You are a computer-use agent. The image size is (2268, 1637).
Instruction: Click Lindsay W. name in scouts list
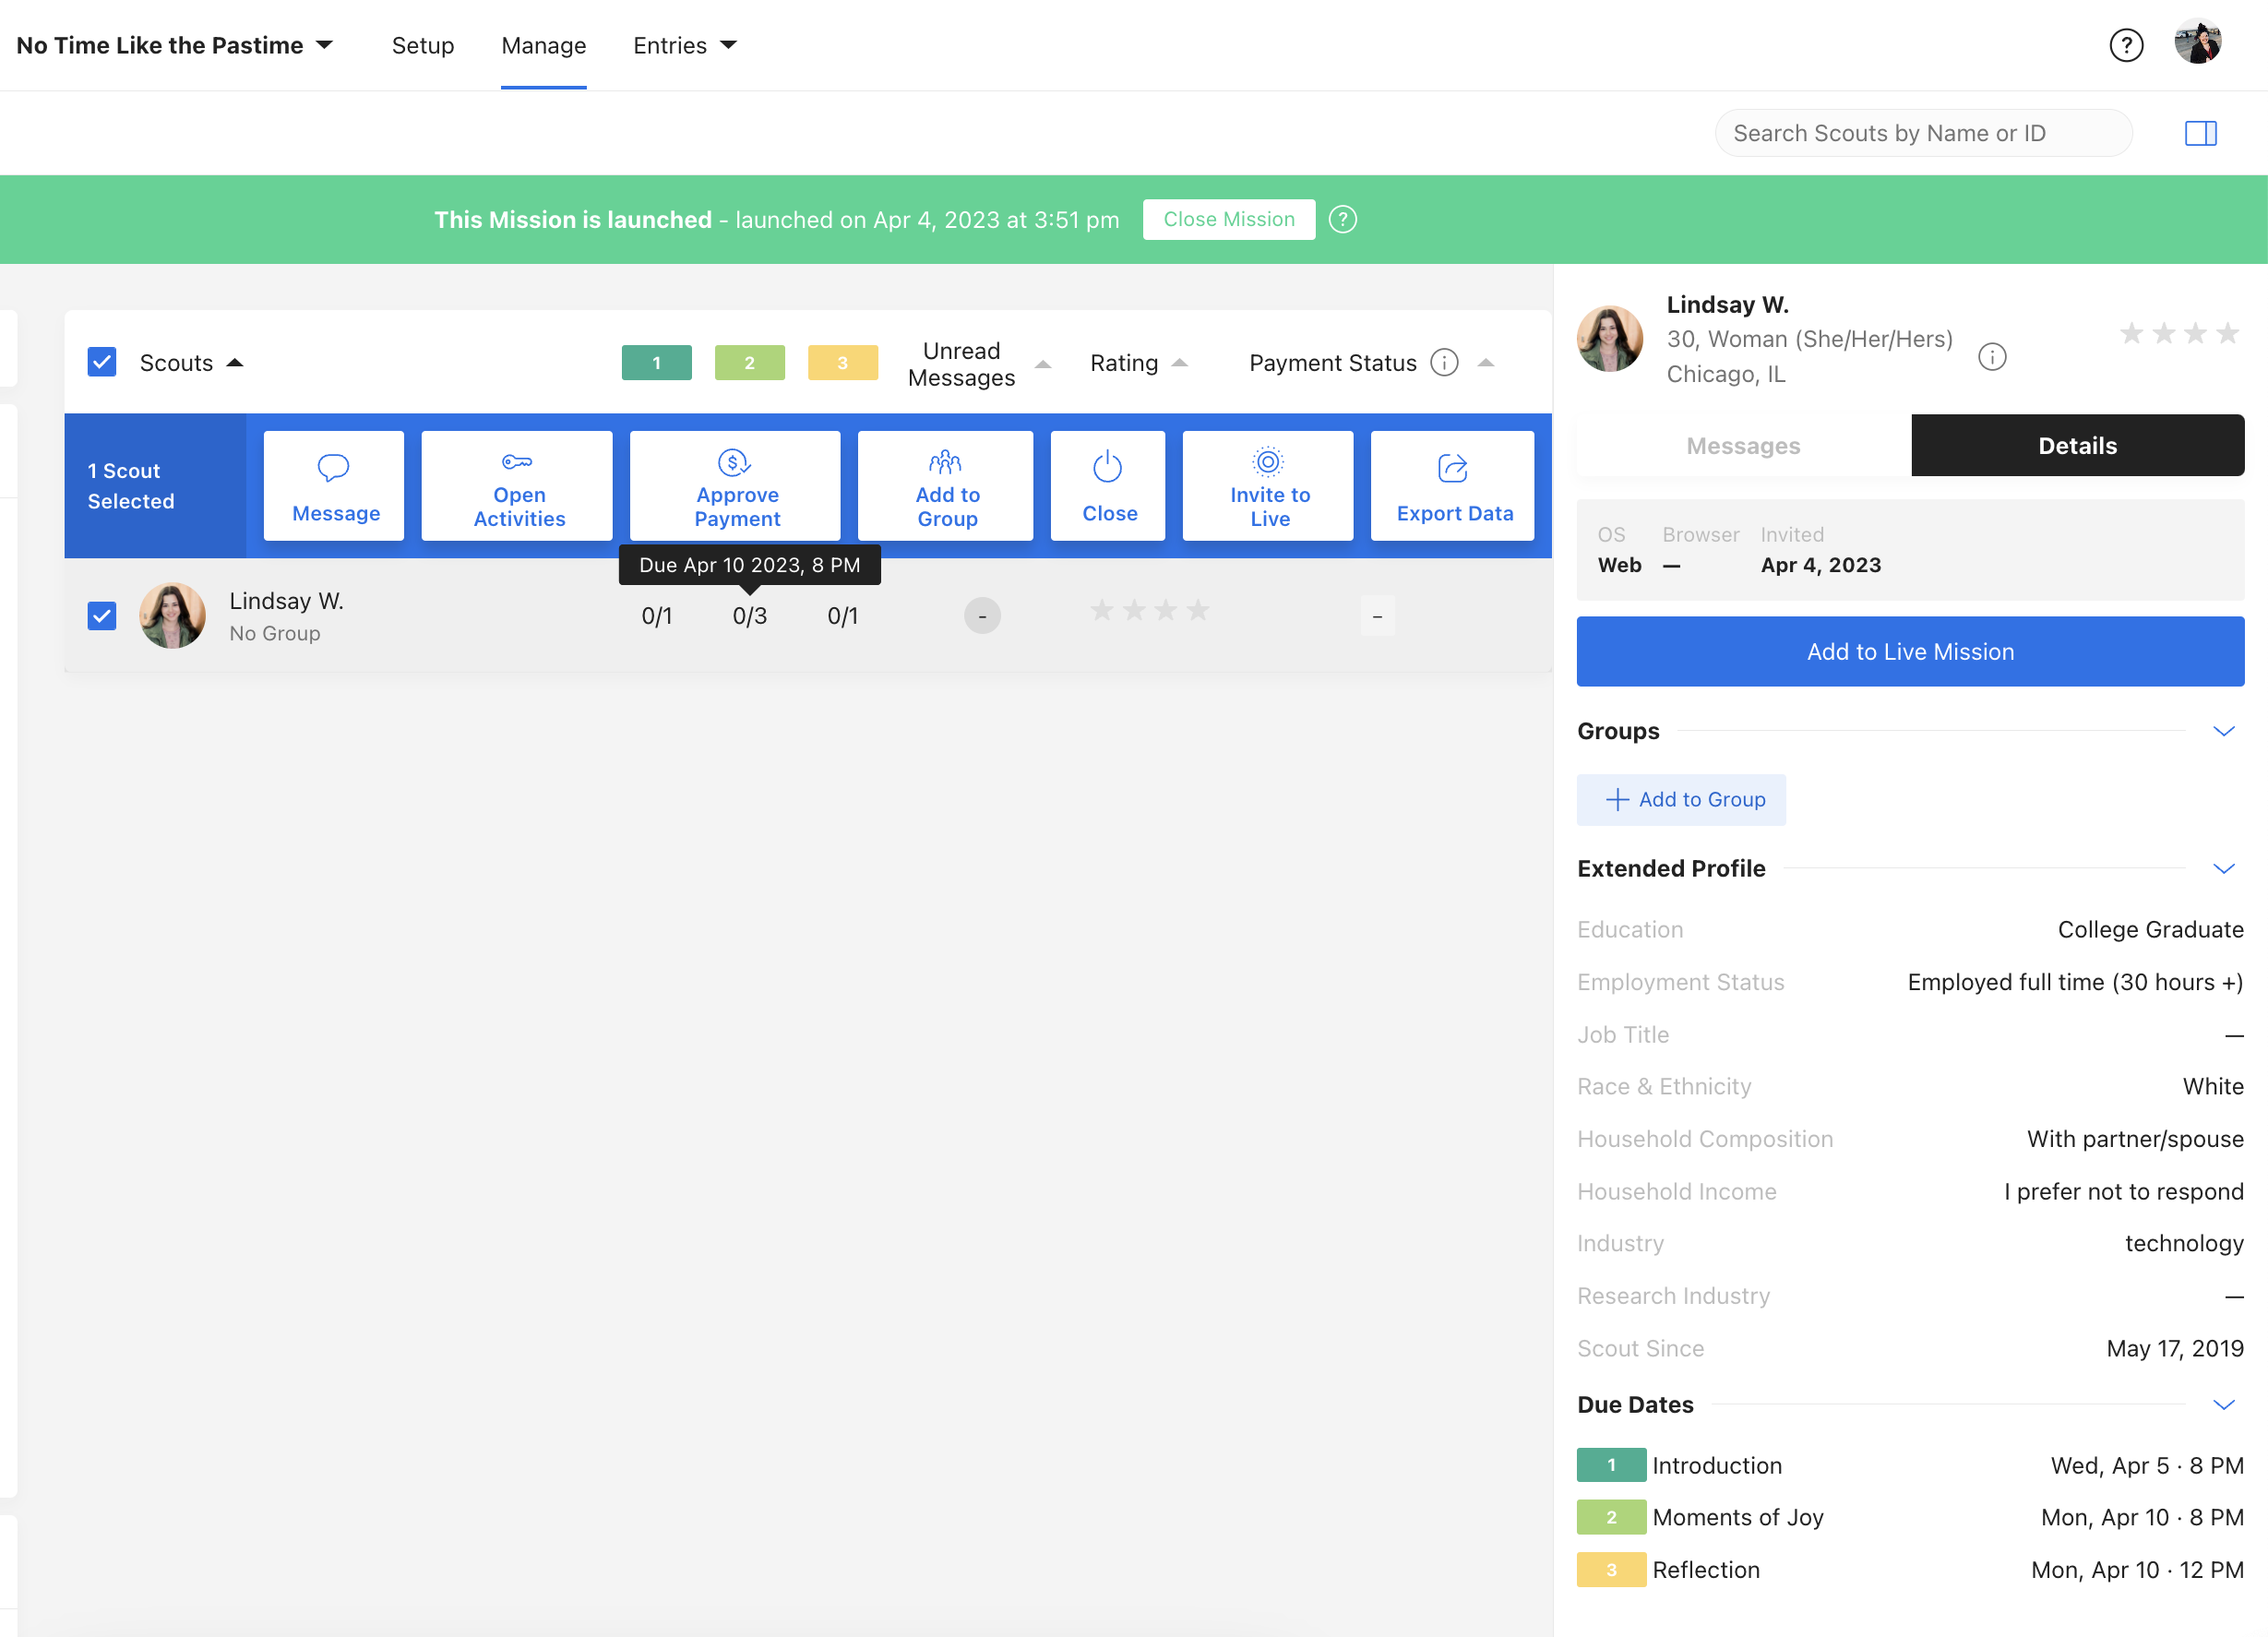pos(286,600)
